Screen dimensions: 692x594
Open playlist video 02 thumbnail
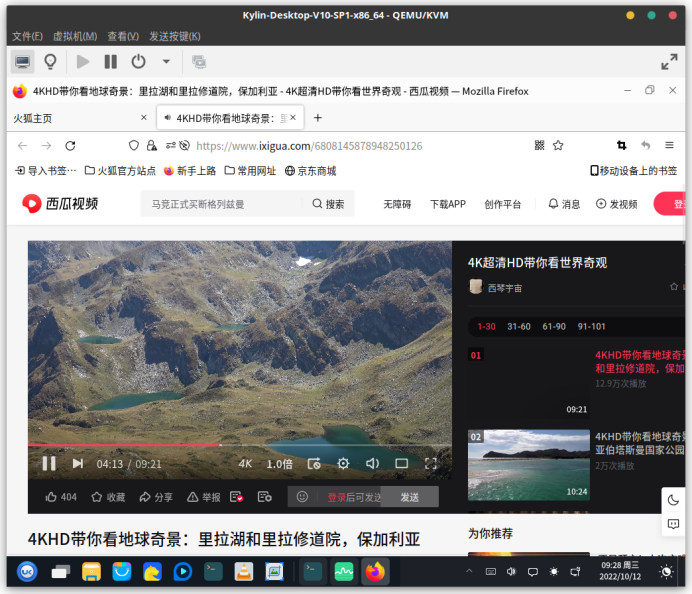pyautogui.click(x=529, y=465)
